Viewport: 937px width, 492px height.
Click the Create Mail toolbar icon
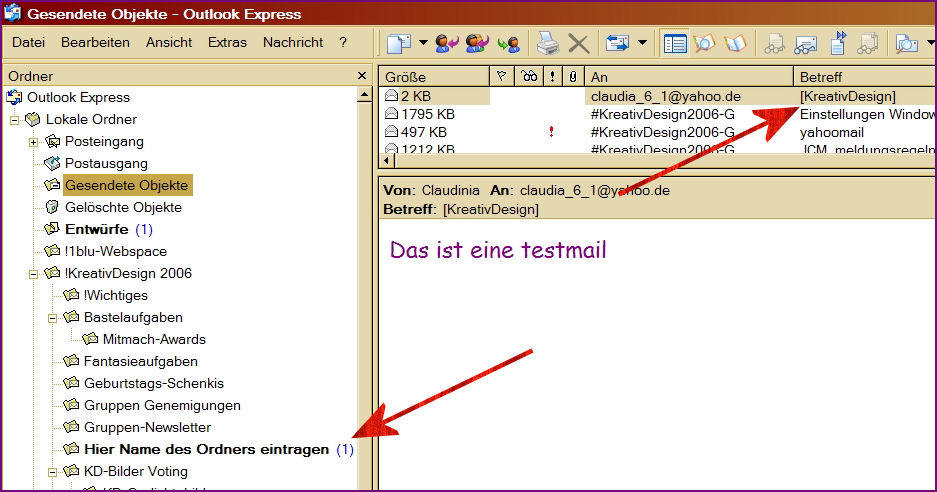[399, 43]
